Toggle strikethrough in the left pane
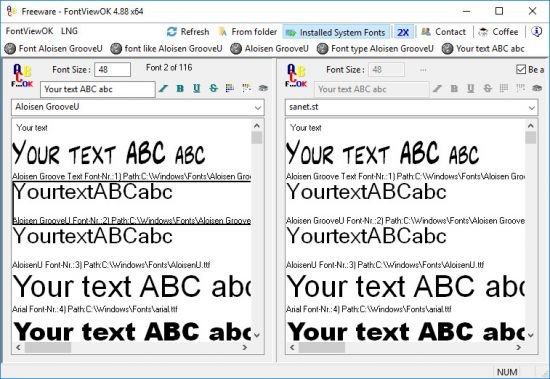 [x=214, y=88]
